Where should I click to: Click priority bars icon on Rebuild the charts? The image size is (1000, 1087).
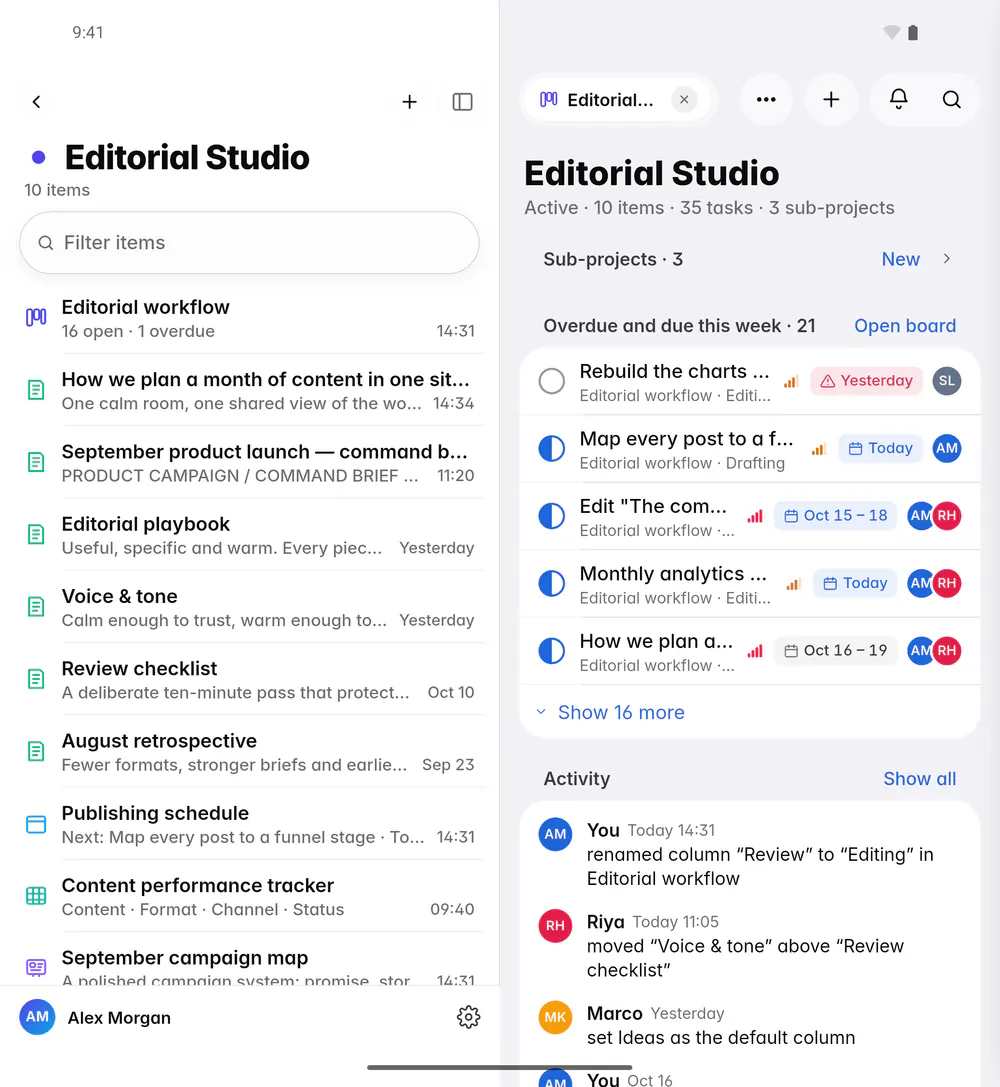(x=791, y=381)
